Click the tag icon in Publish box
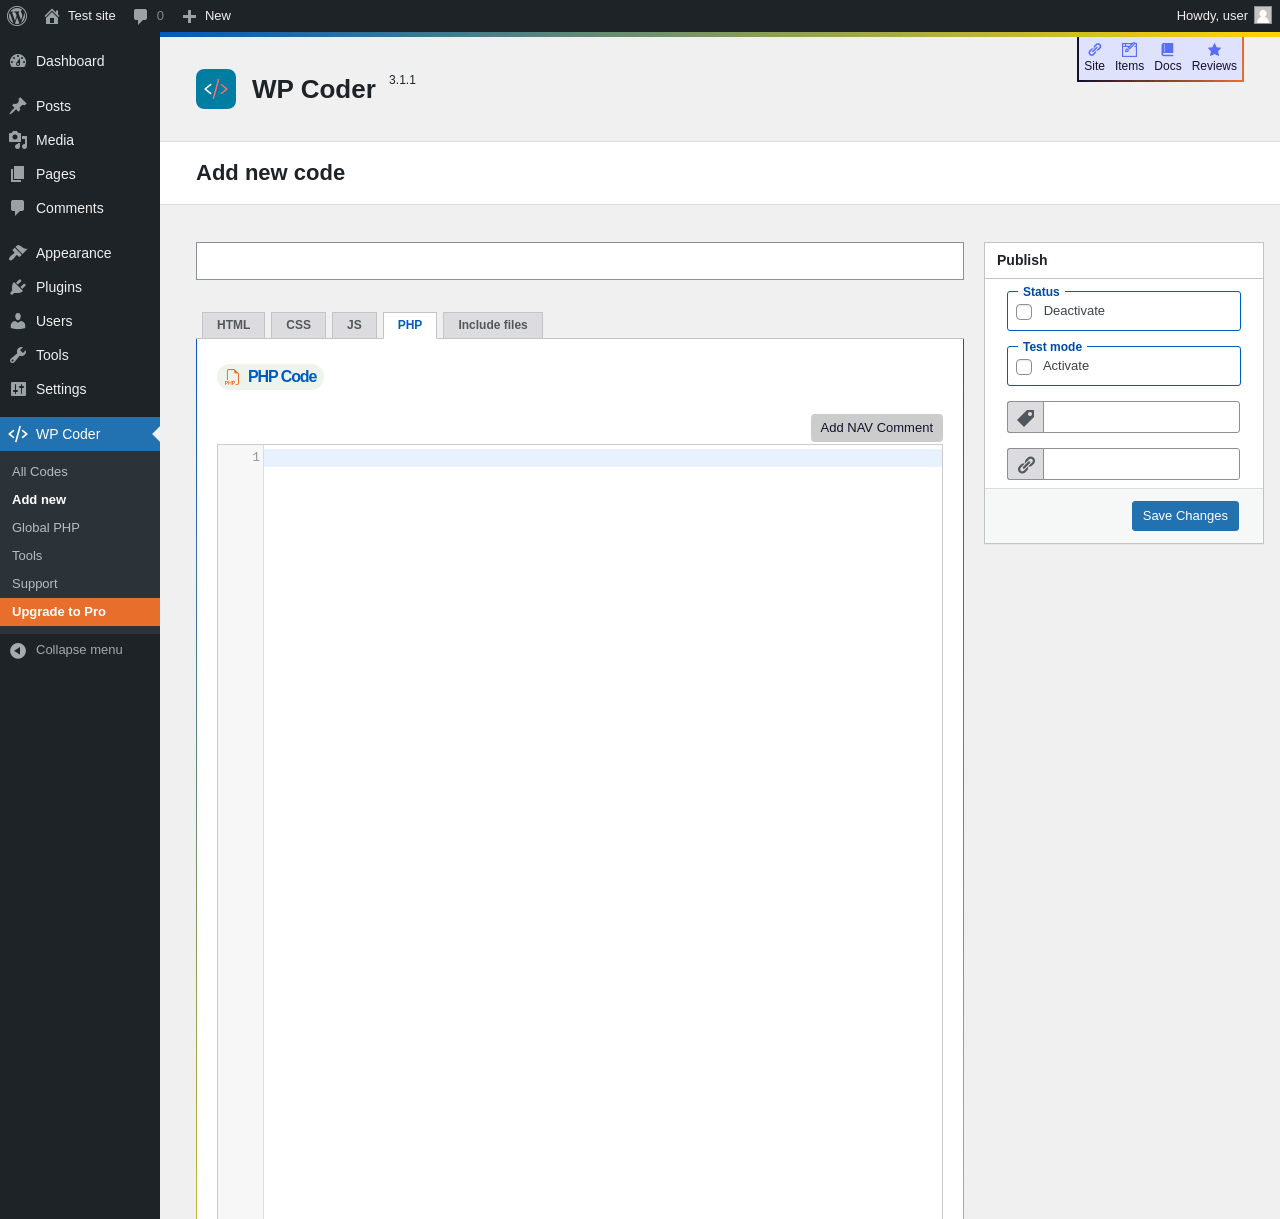This screenshot has height=1219, width=1280. pos(1026,417)
